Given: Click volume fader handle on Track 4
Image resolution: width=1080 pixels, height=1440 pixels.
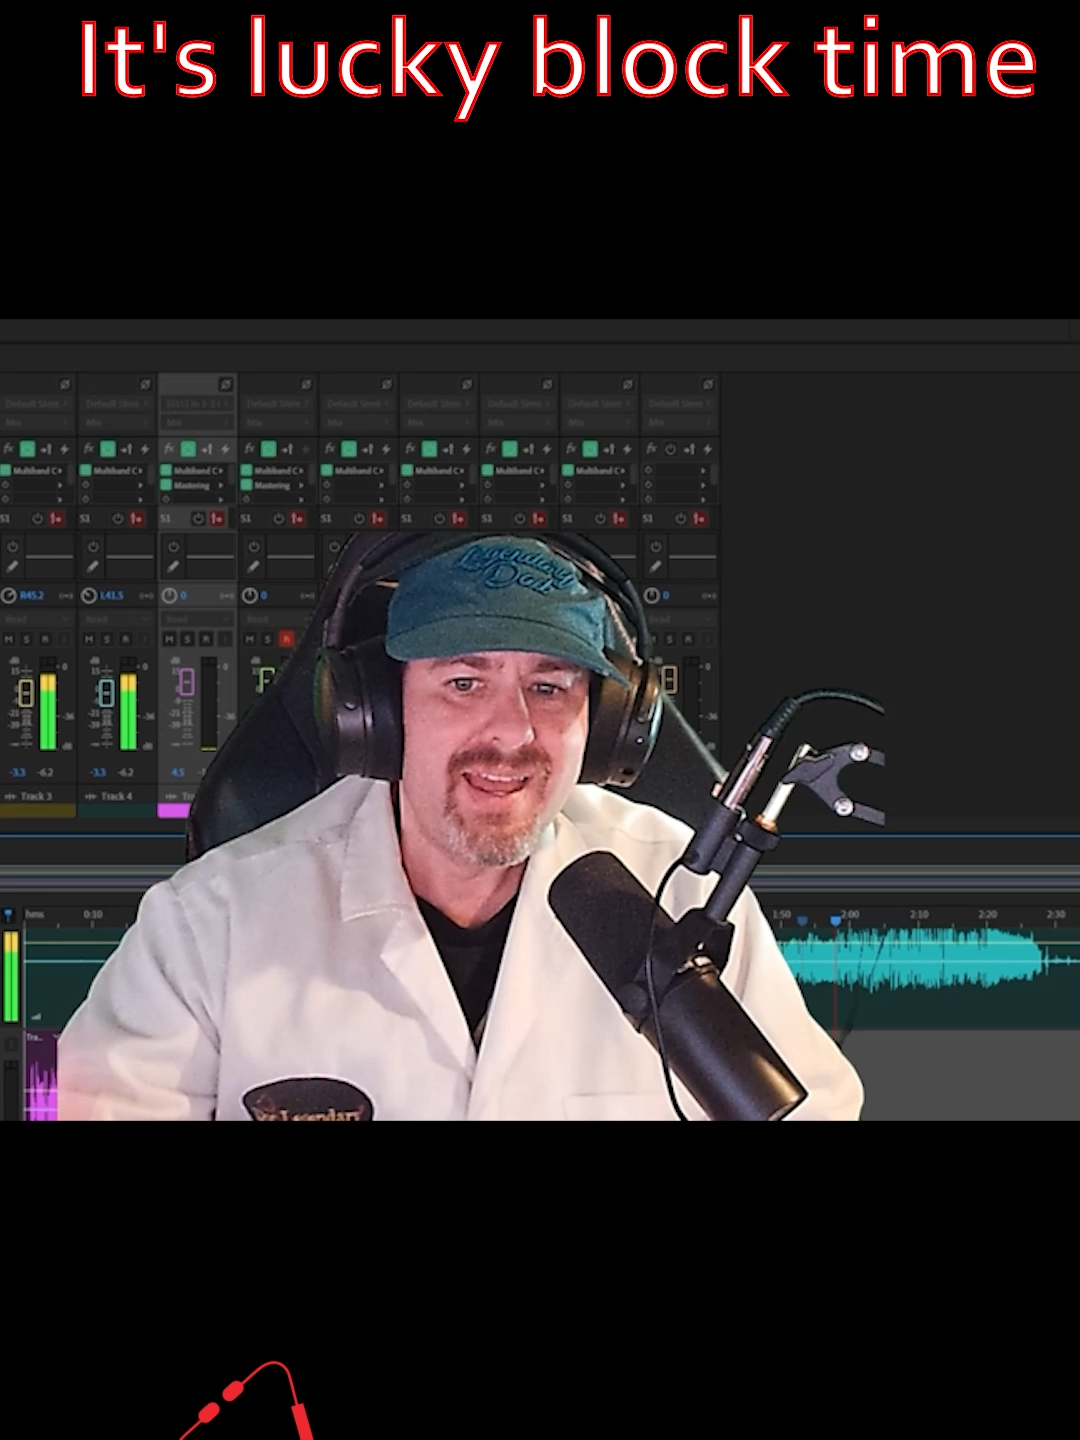Looking at the screenshot, I should 106,691.
